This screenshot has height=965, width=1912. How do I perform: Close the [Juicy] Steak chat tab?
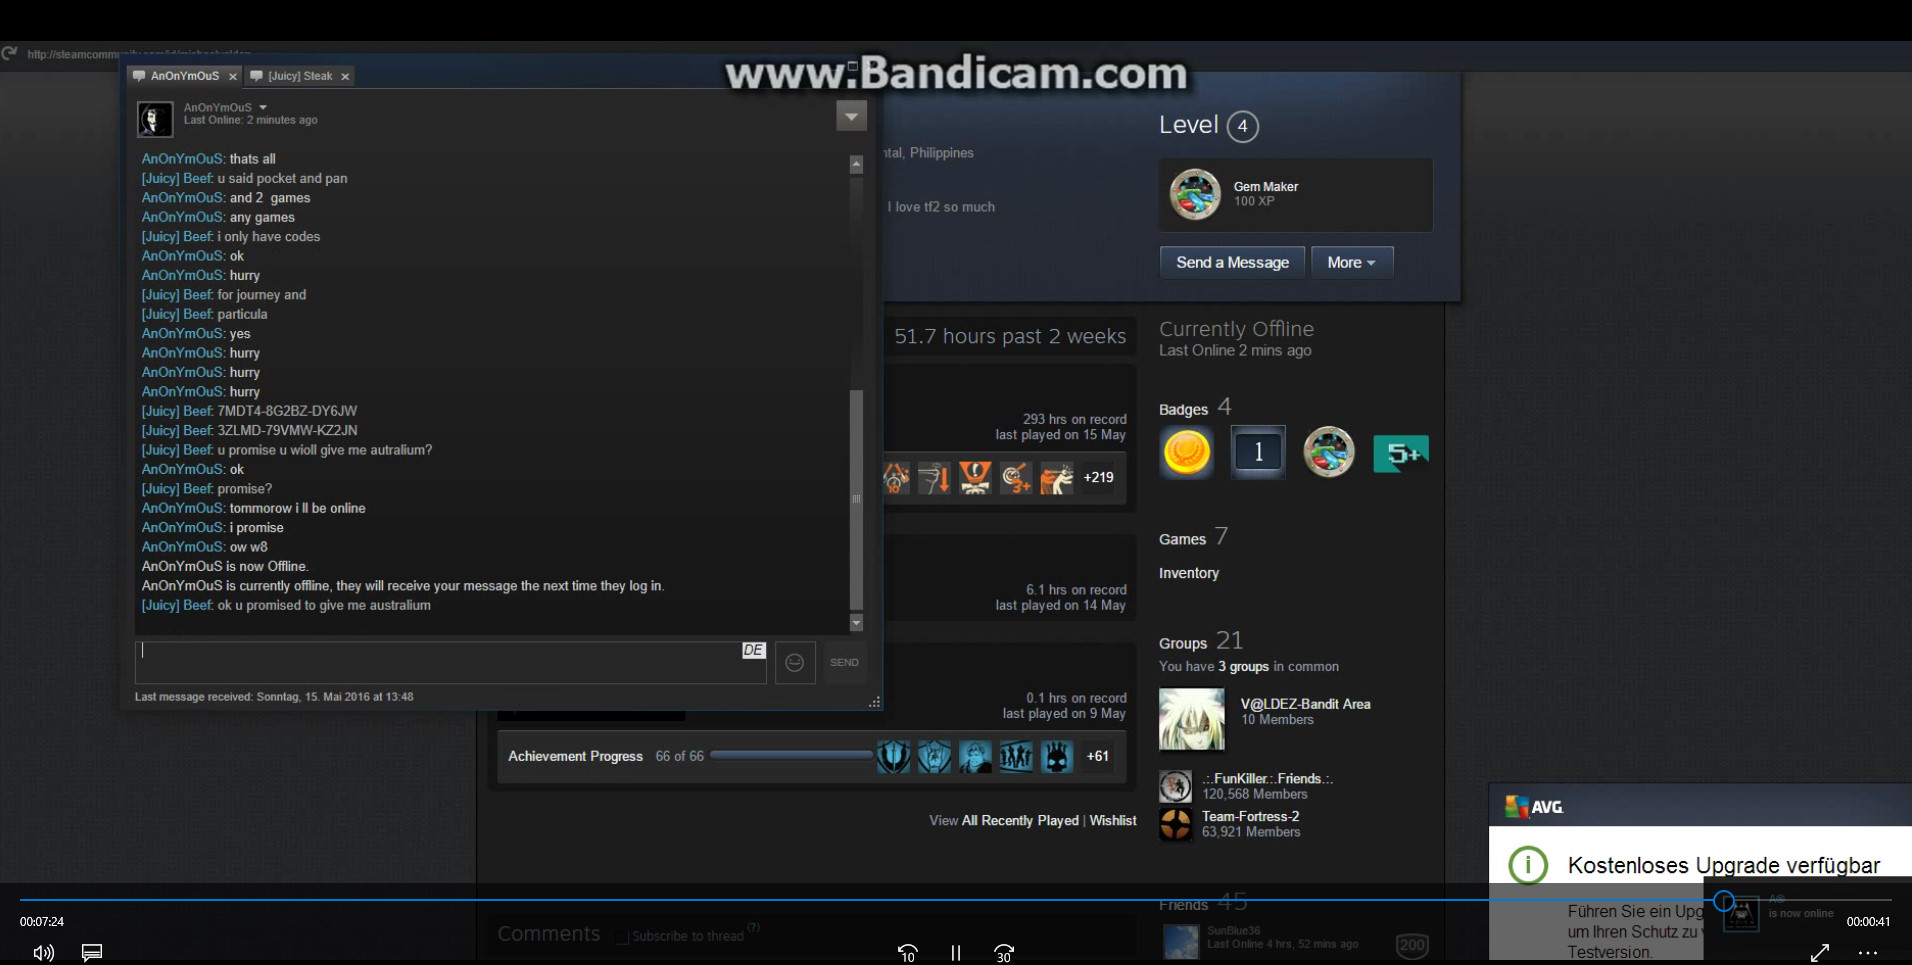(345, 77)
